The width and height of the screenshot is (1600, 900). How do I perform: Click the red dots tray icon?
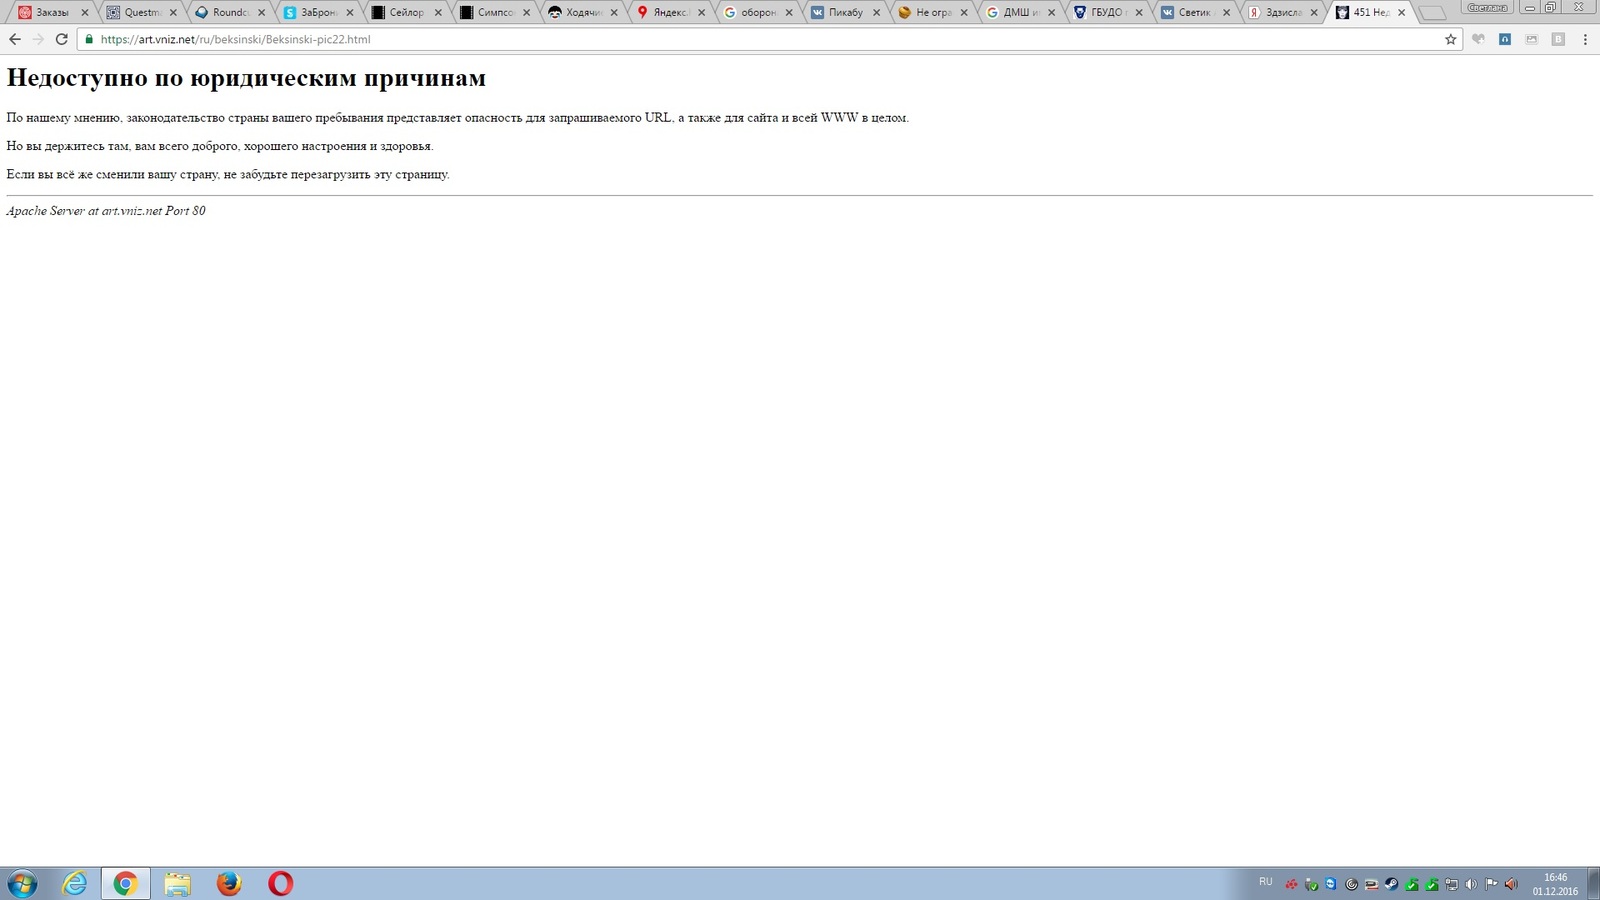click(1291, 884)
